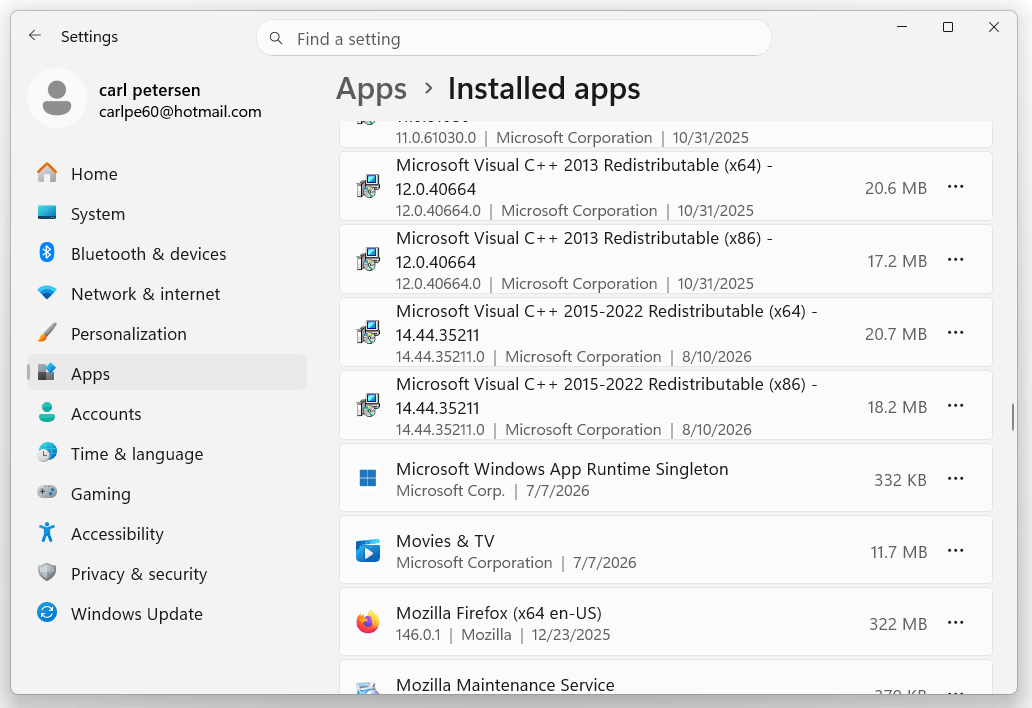Click the 12/23/2025 install date

571,635
